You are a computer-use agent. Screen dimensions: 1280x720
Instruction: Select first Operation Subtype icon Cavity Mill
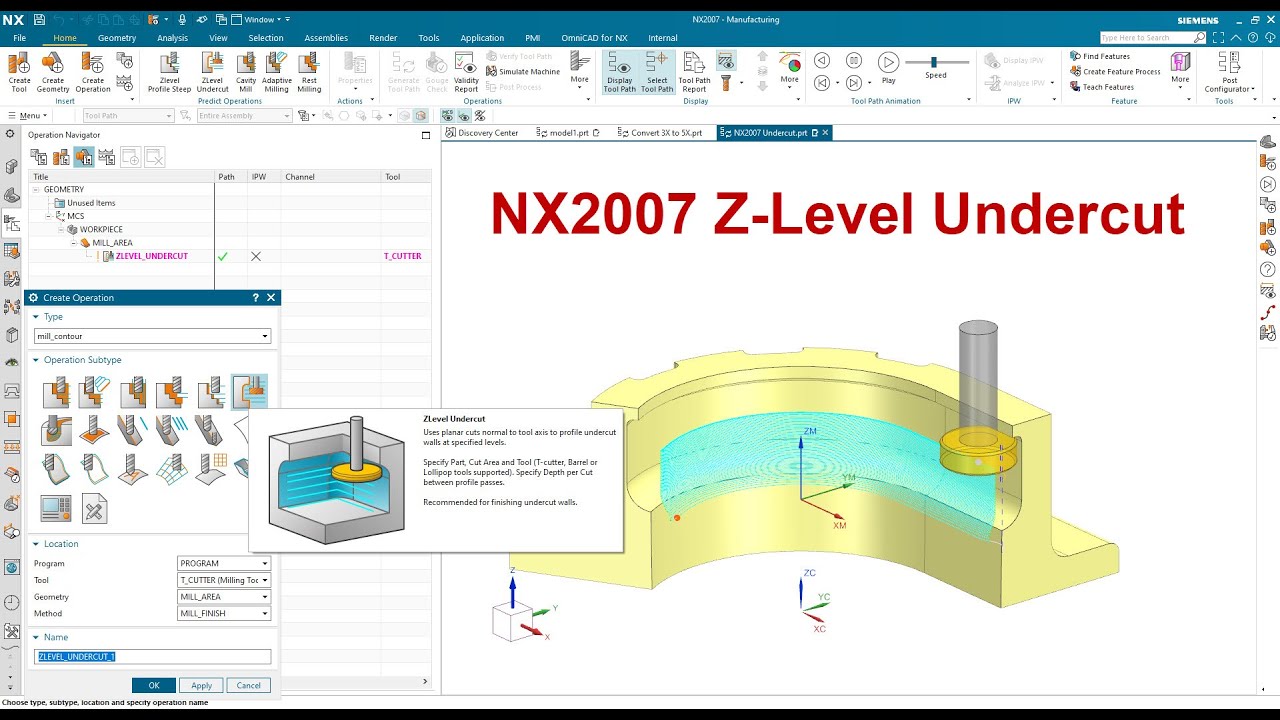coord(56,391)
